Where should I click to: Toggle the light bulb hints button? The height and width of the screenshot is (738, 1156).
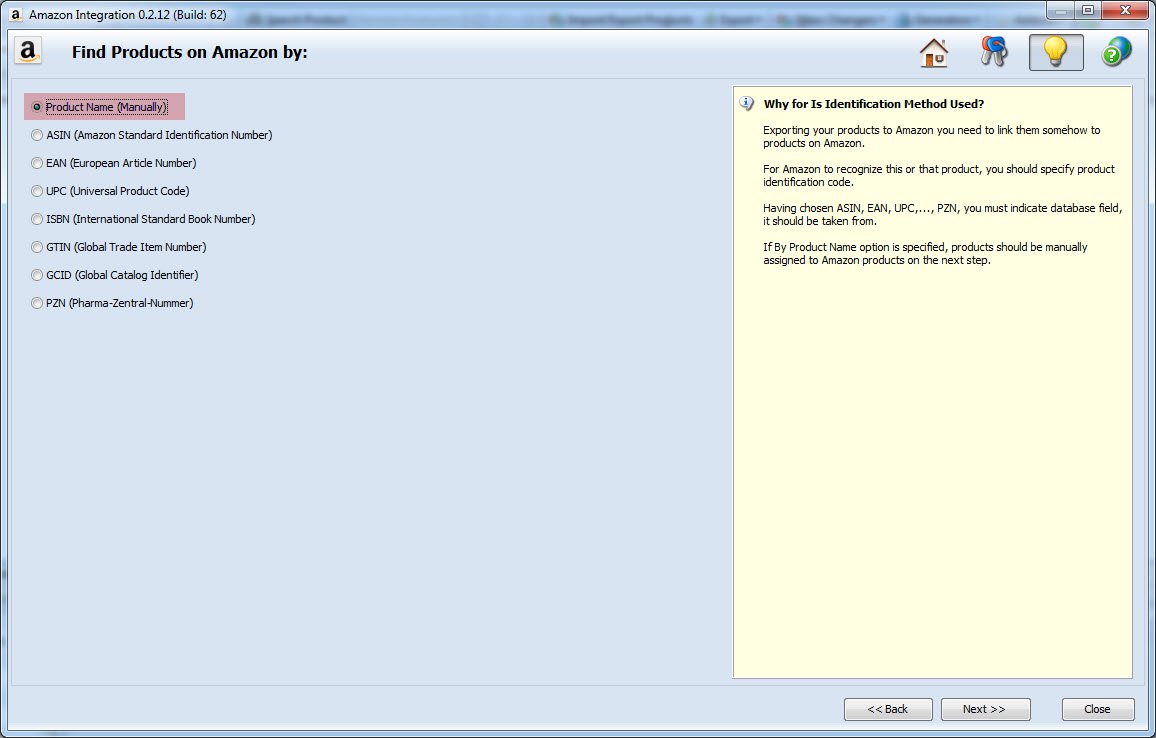(1056, 52)
